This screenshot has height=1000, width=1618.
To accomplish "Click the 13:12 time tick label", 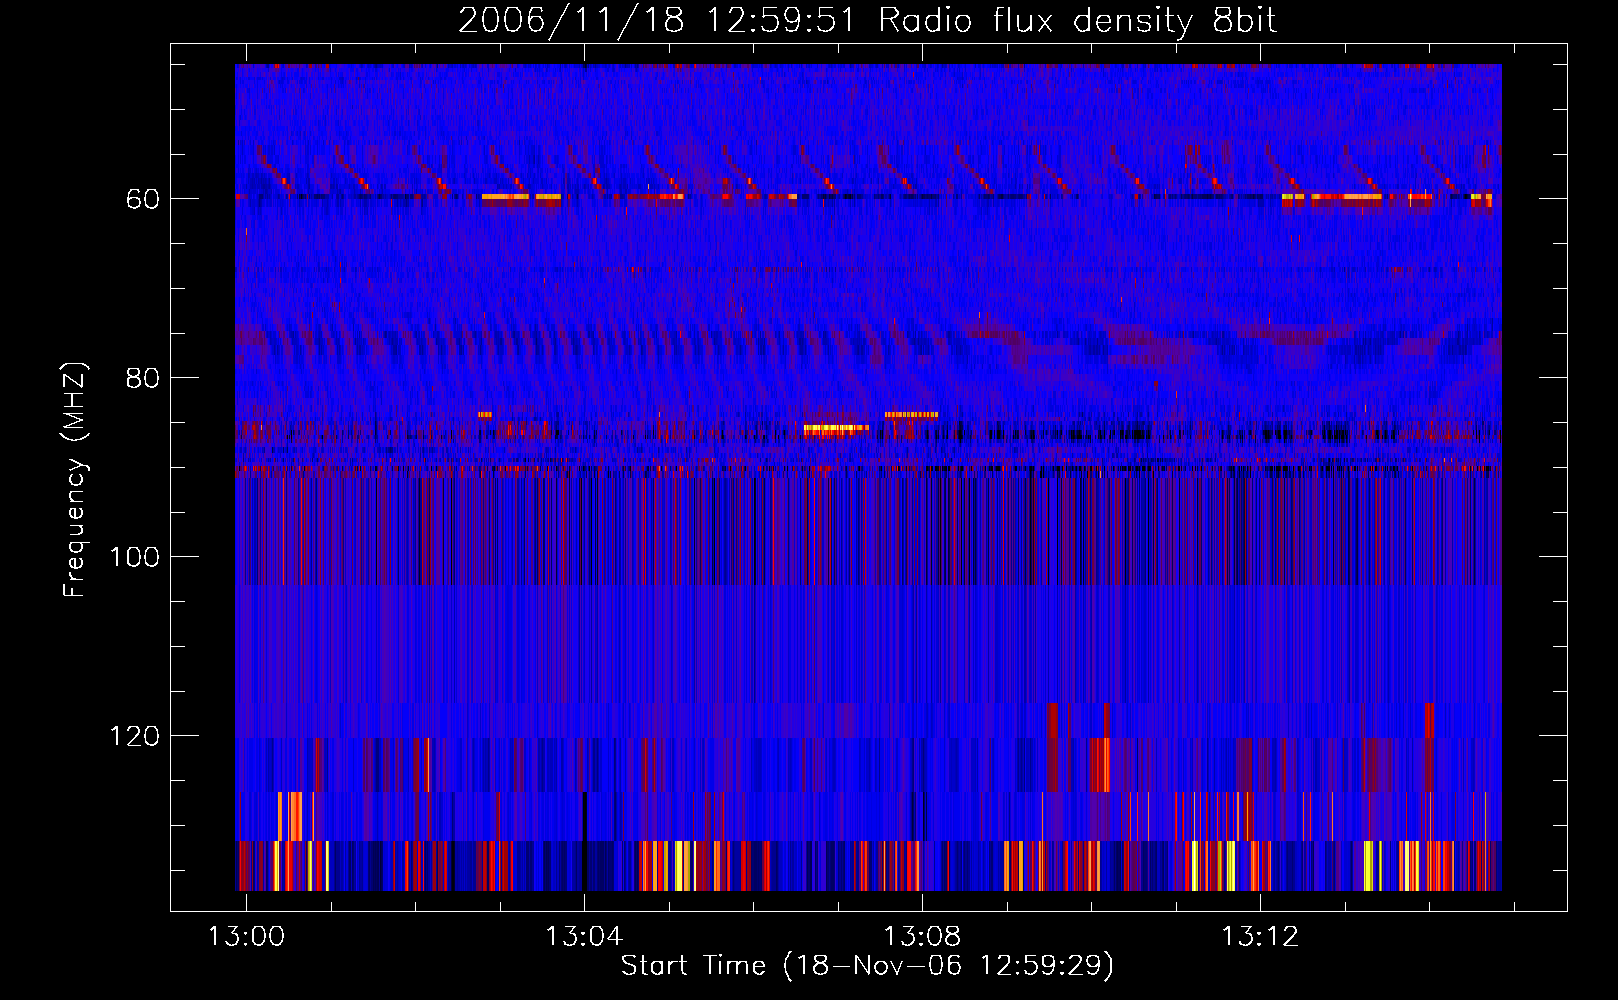I will (x=1260, y=937).
